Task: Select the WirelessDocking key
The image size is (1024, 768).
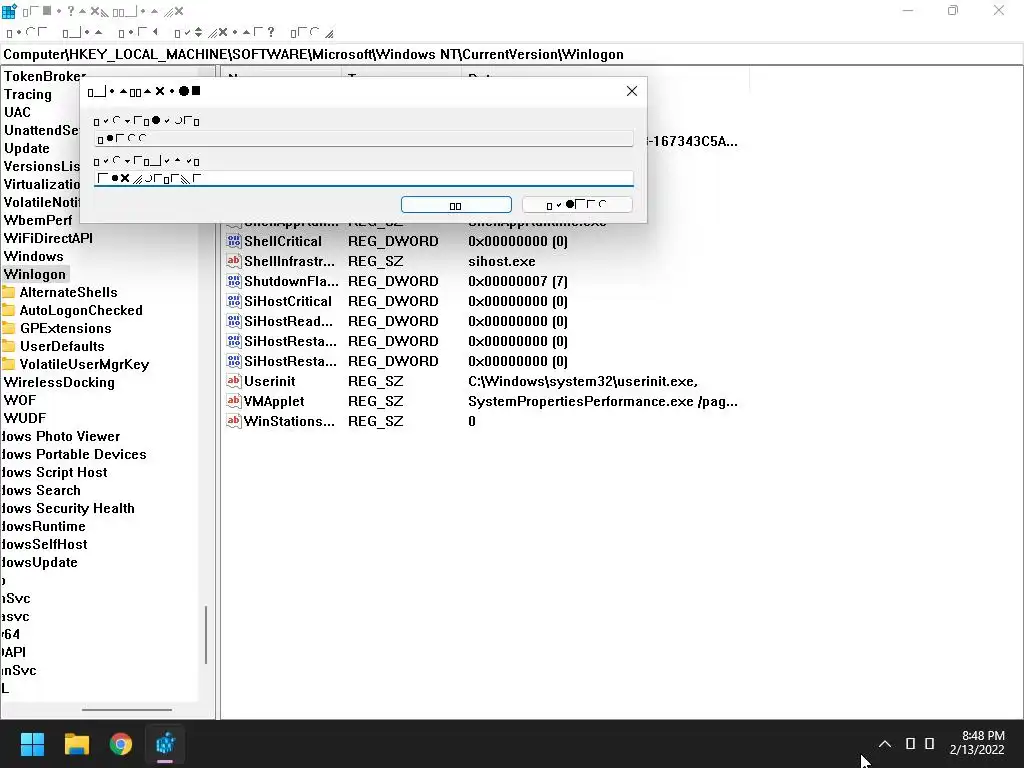Action: point(59,382)
